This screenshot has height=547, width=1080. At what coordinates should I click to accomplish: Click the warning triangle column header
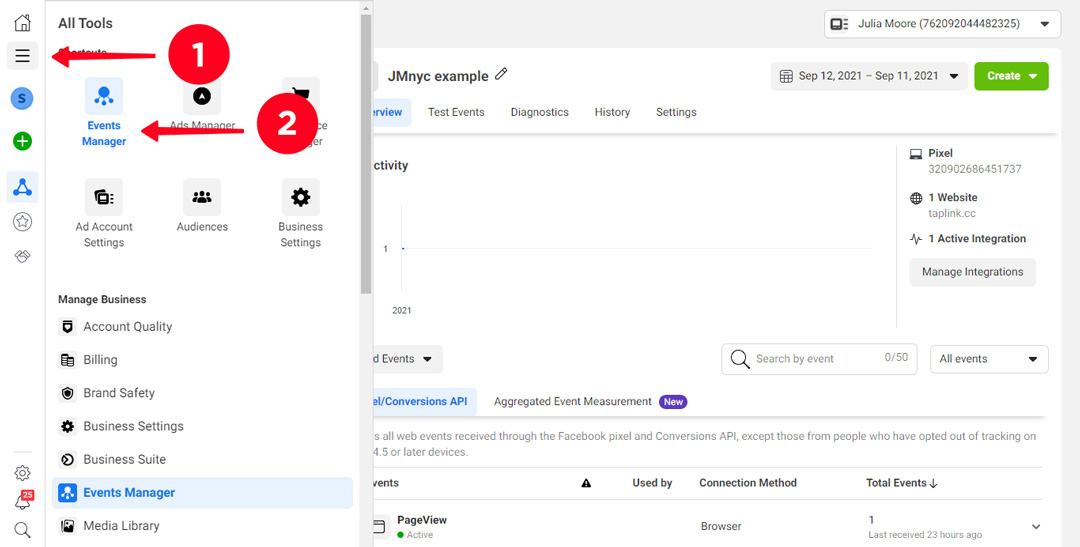coord(586,483)
